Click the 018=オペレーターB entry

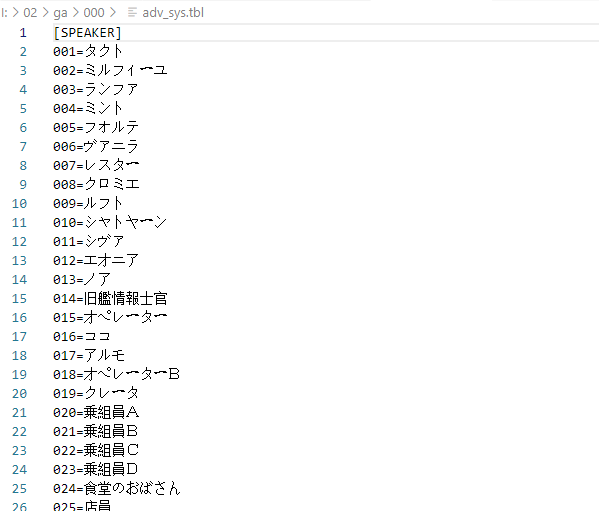click(x=116, y=375)
